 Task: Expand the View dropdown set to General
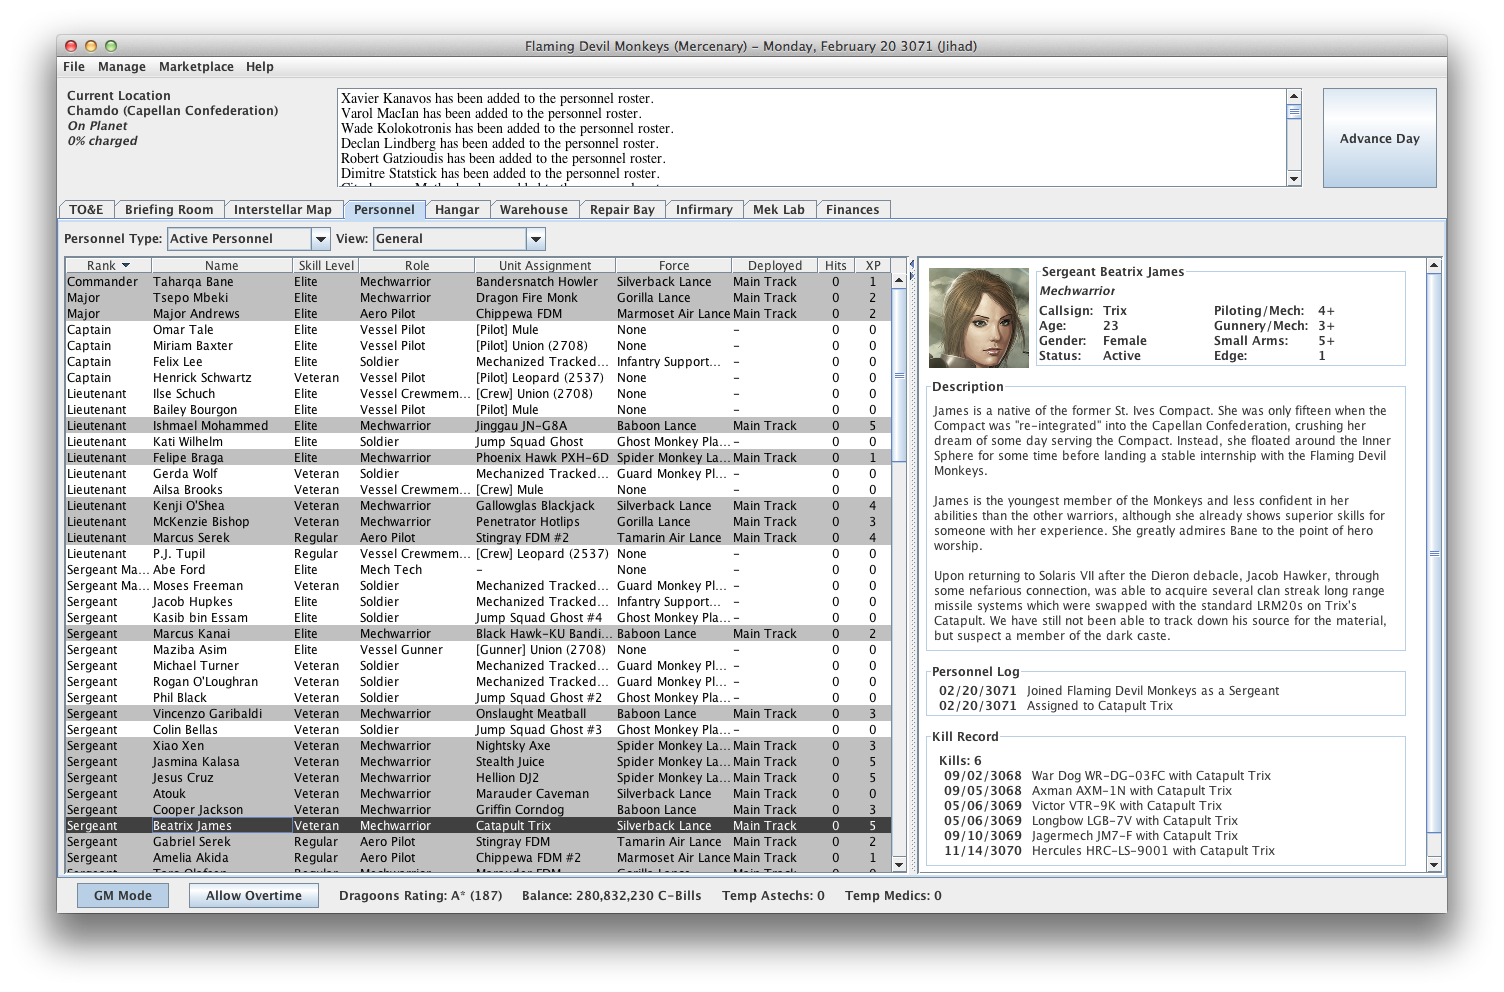pos(536,239)
